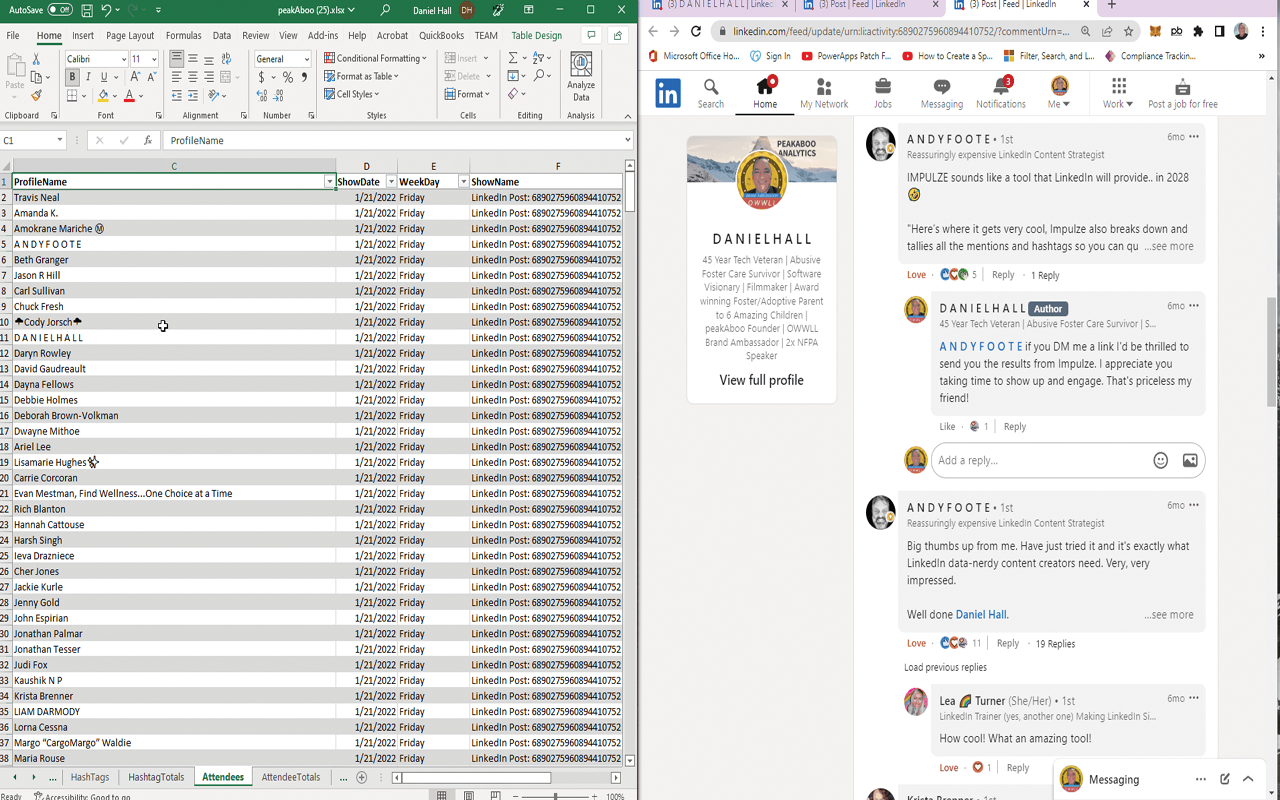The width and height of the screenshot is (1280, 800).
Task: Expand the Me menu on LinkedIn
Action: 1059,94
